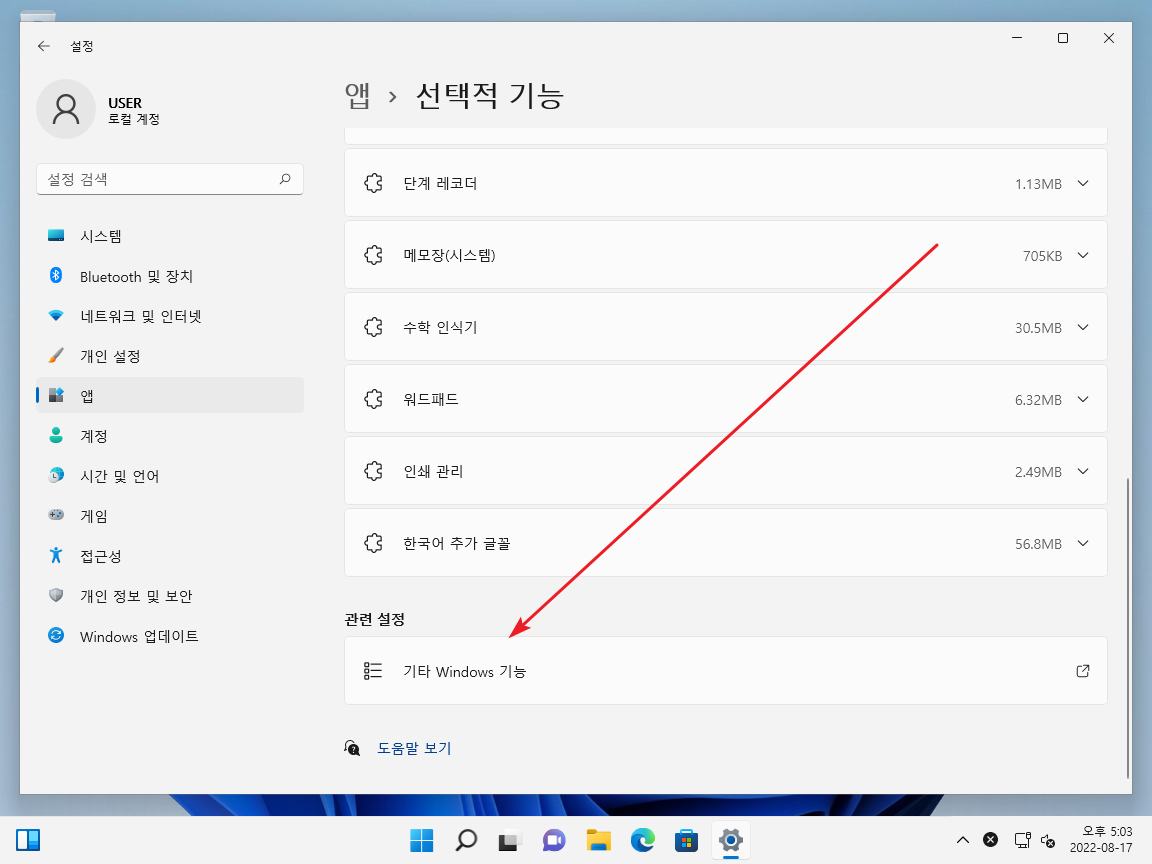1152x864 pixels.
Task: Open the 시스템 settings category
Action: pyautogui.click(x=170, y=236)
